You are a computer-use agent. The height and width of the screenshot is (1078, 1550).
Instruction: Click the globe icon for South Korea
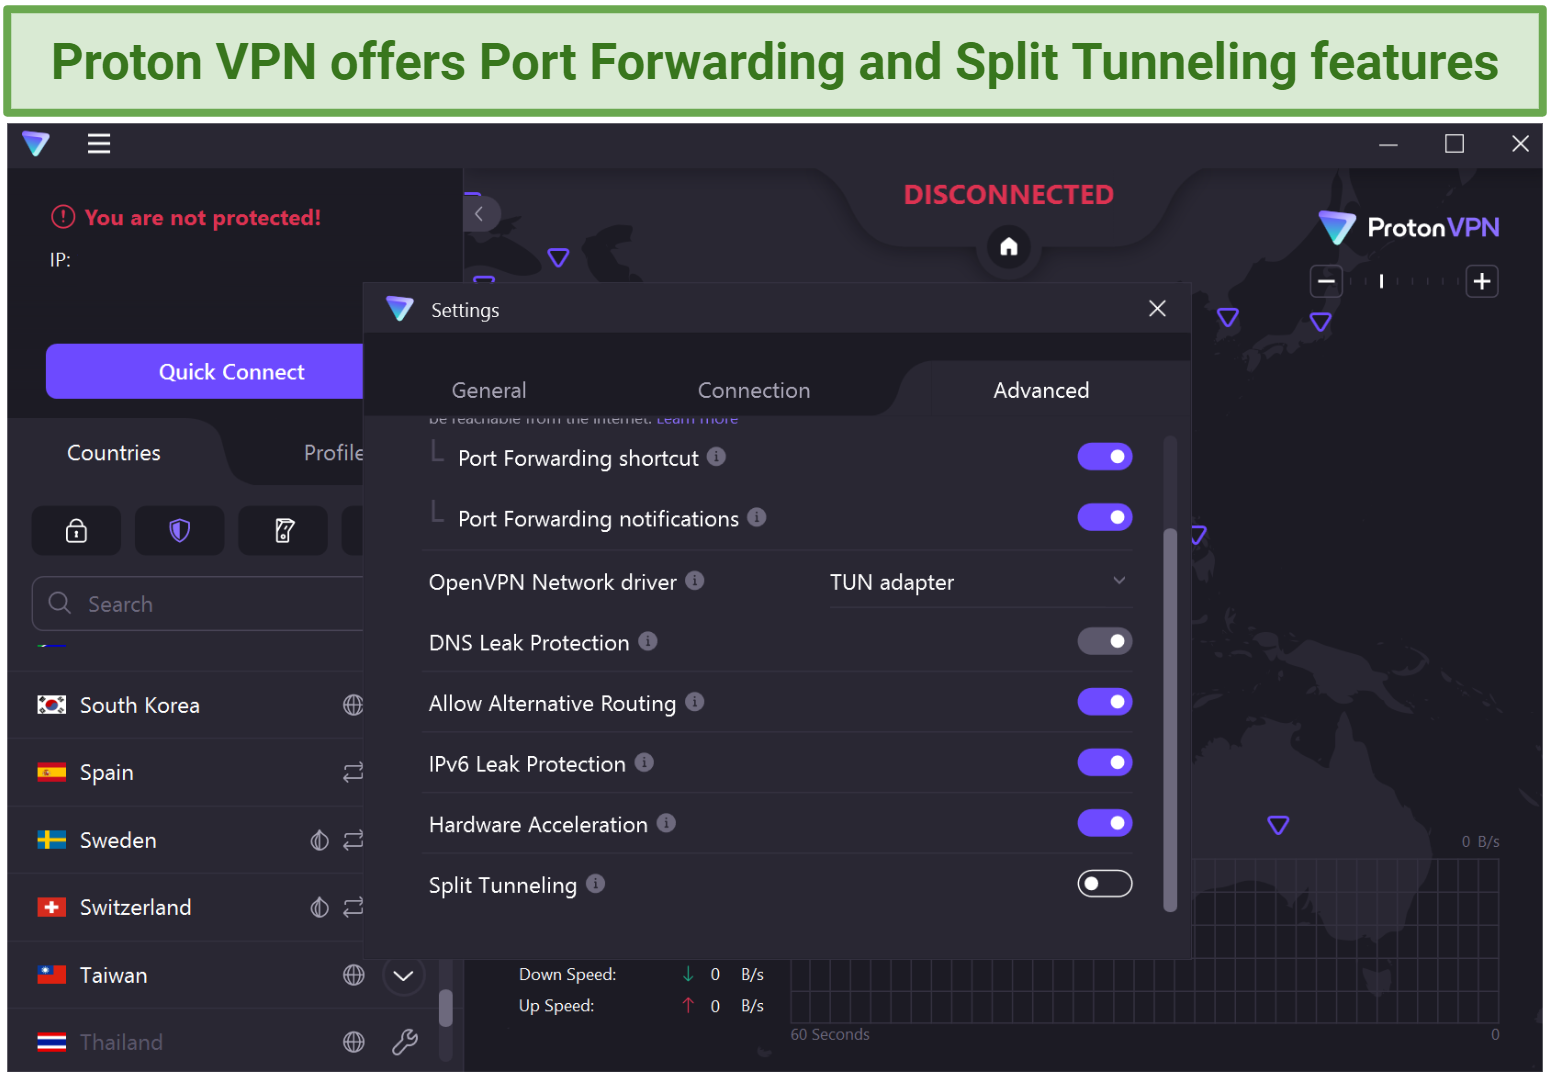coord(353,705)
